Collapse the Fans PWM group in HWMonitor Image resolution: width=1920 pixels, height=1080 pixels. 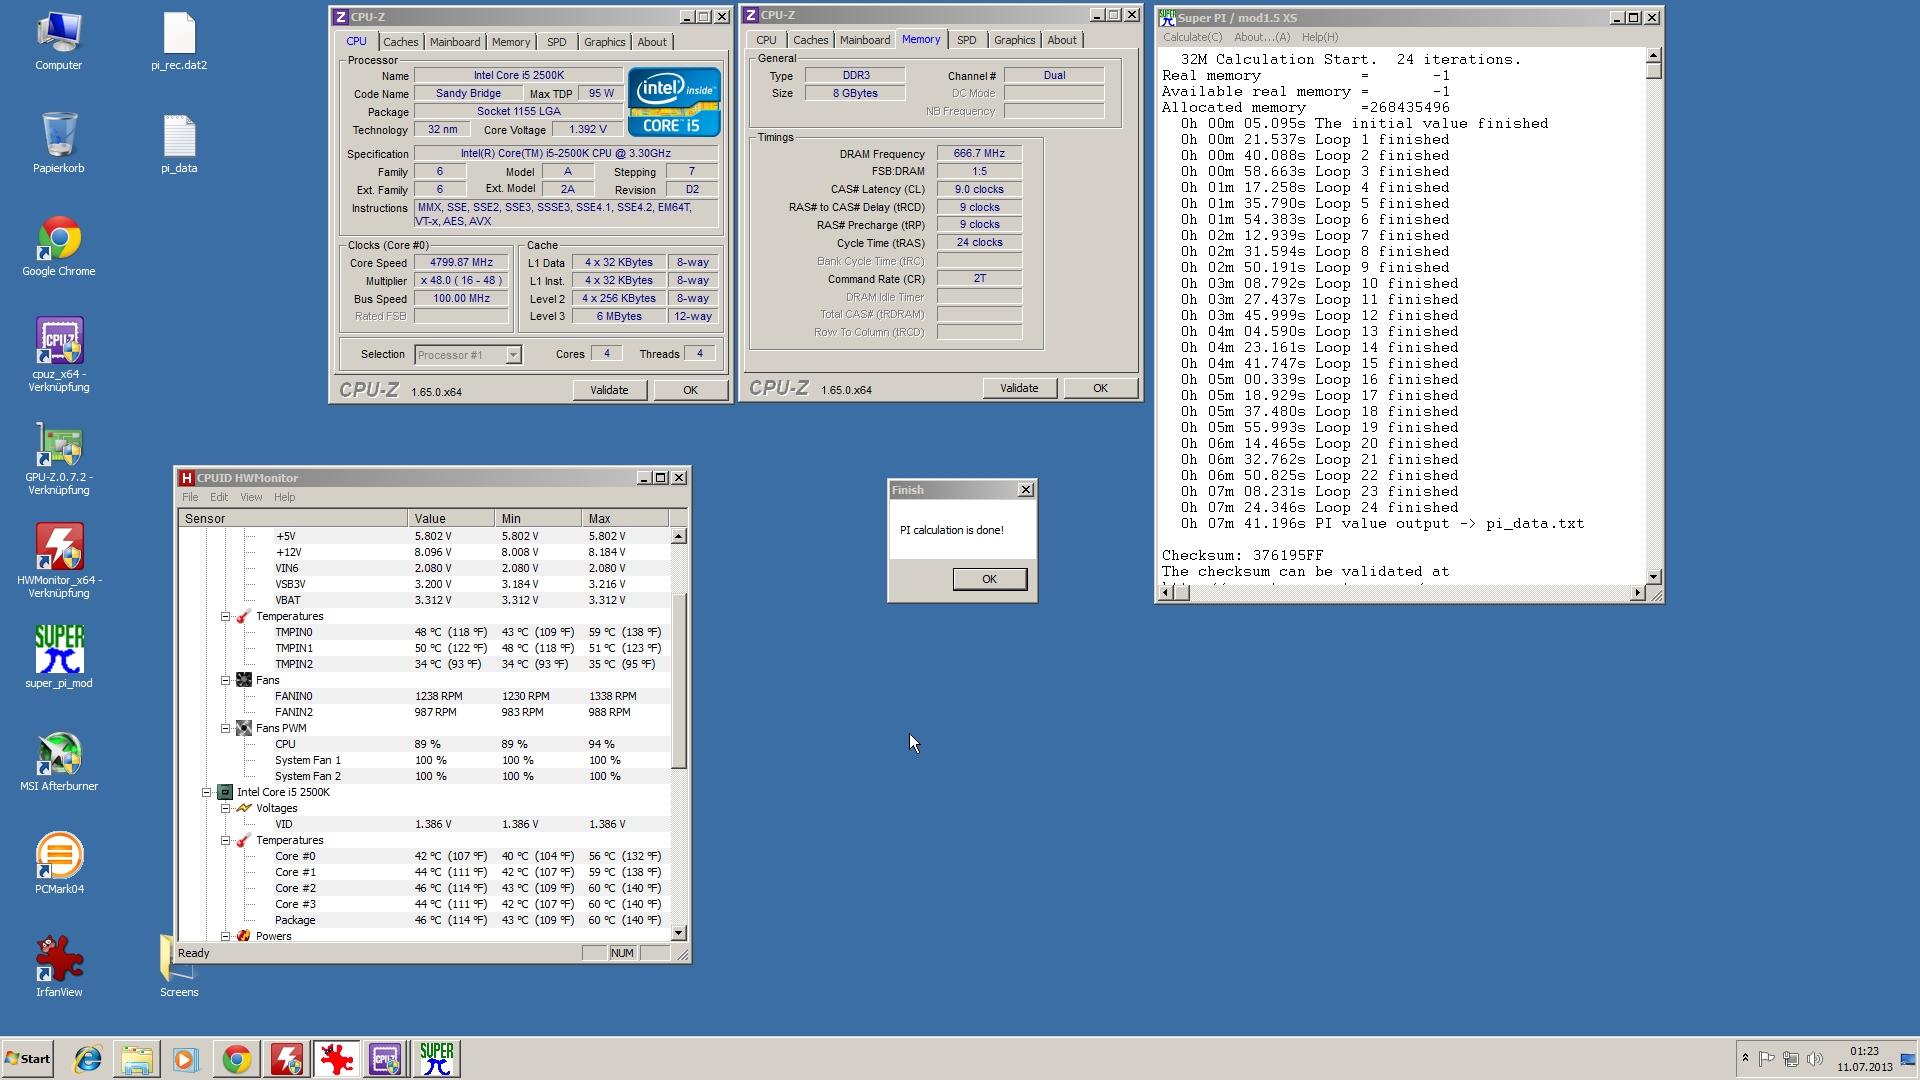[226, 728]
